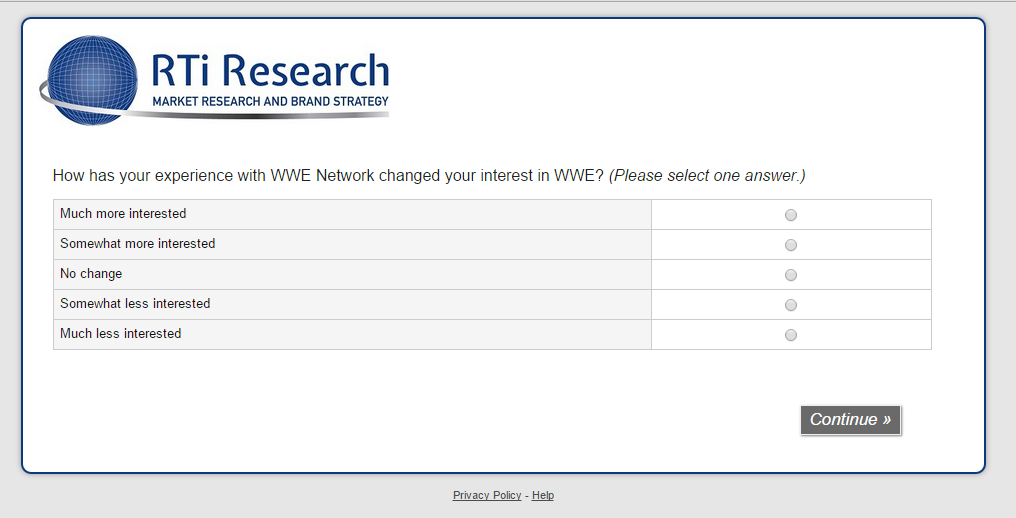Open the Help link
Screen dimensions: 1016x518
[543, 496]
